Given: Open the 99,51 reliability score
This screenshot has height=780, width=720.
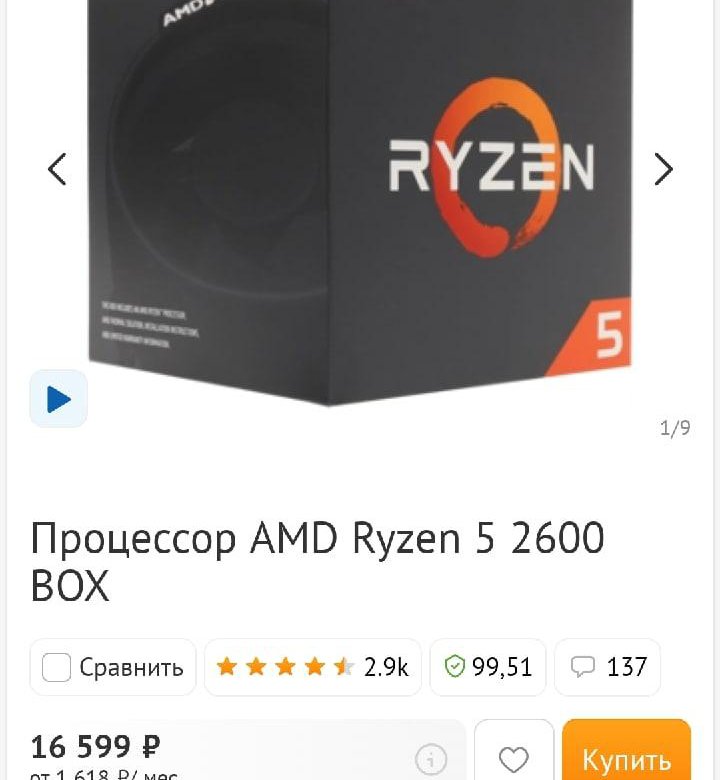Looking at the screenshot, I should [x=502, y=667].
